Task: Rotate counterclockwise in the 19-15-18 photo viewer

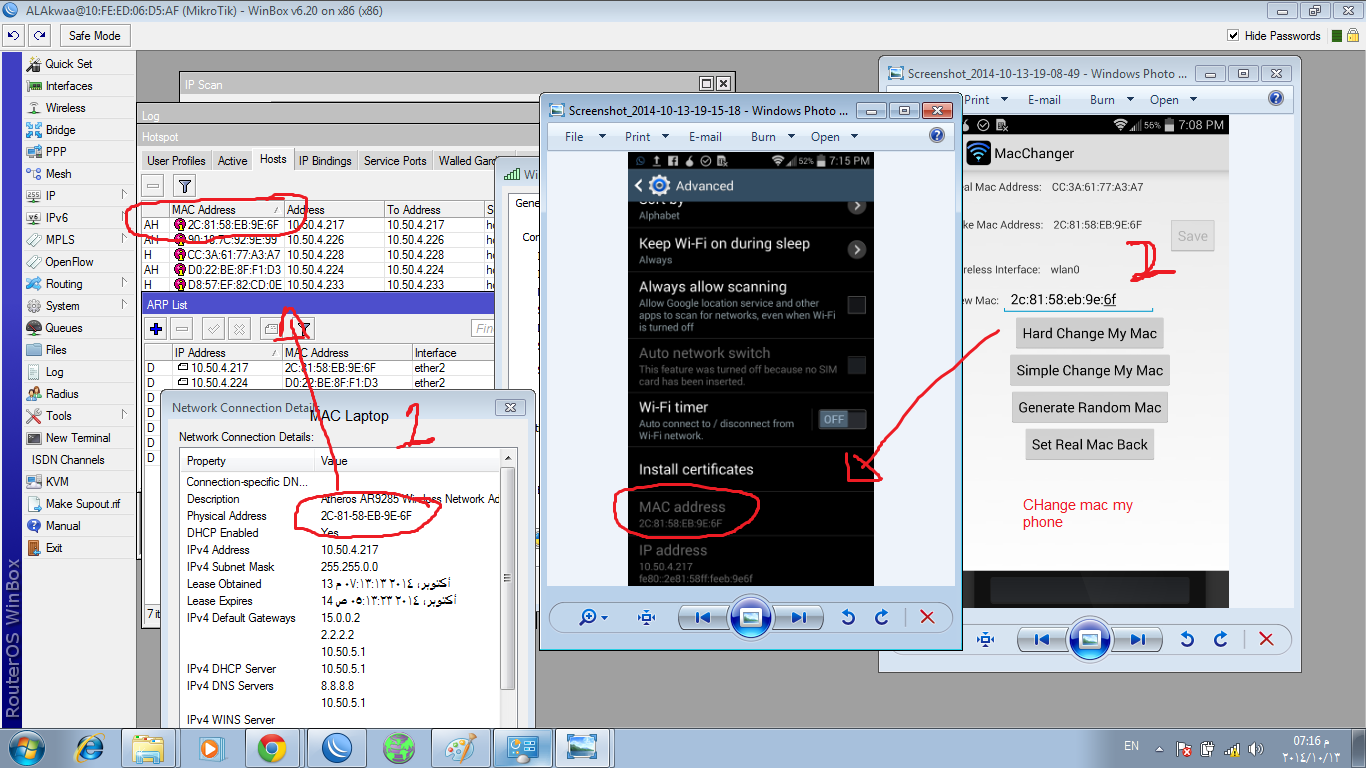Action: pyautogui.click(x=848, y=617)
